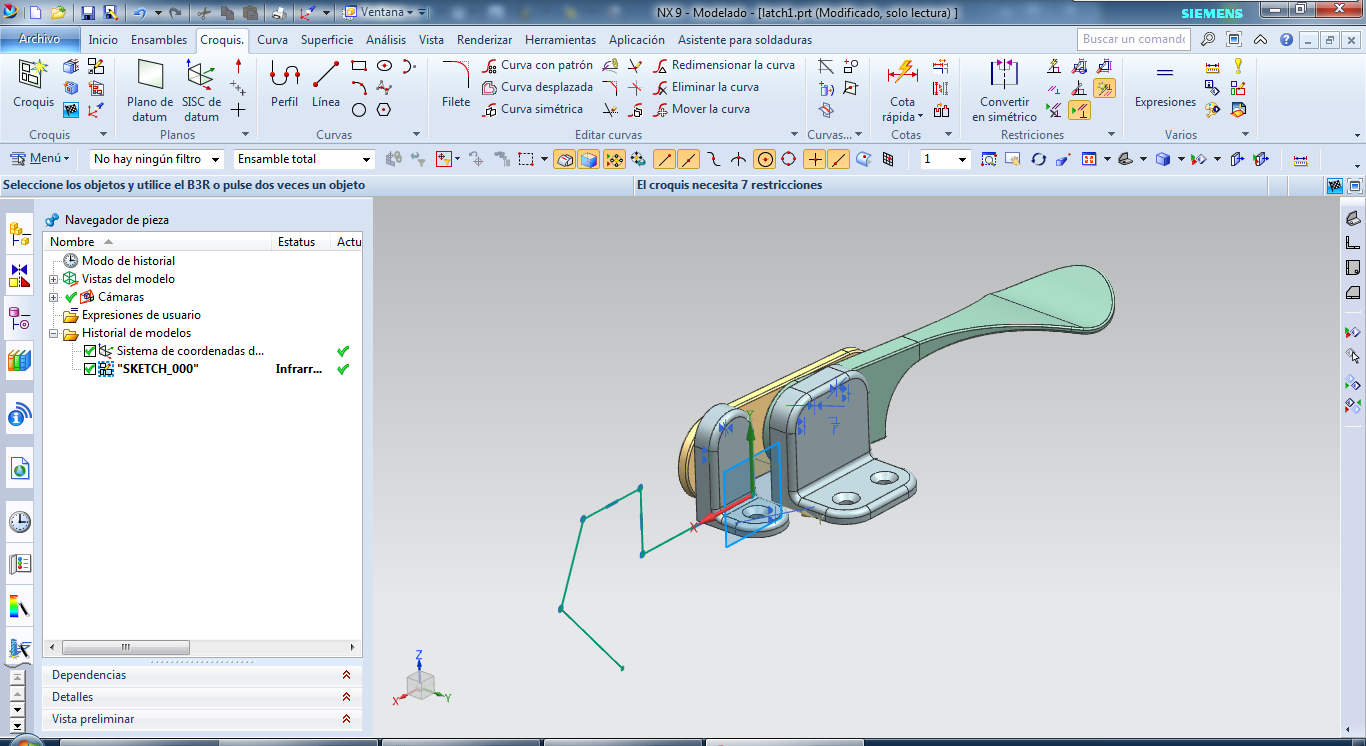Switch to Inicio ribbon tab
1366x746 pixels.
click(x=103, y=40)
